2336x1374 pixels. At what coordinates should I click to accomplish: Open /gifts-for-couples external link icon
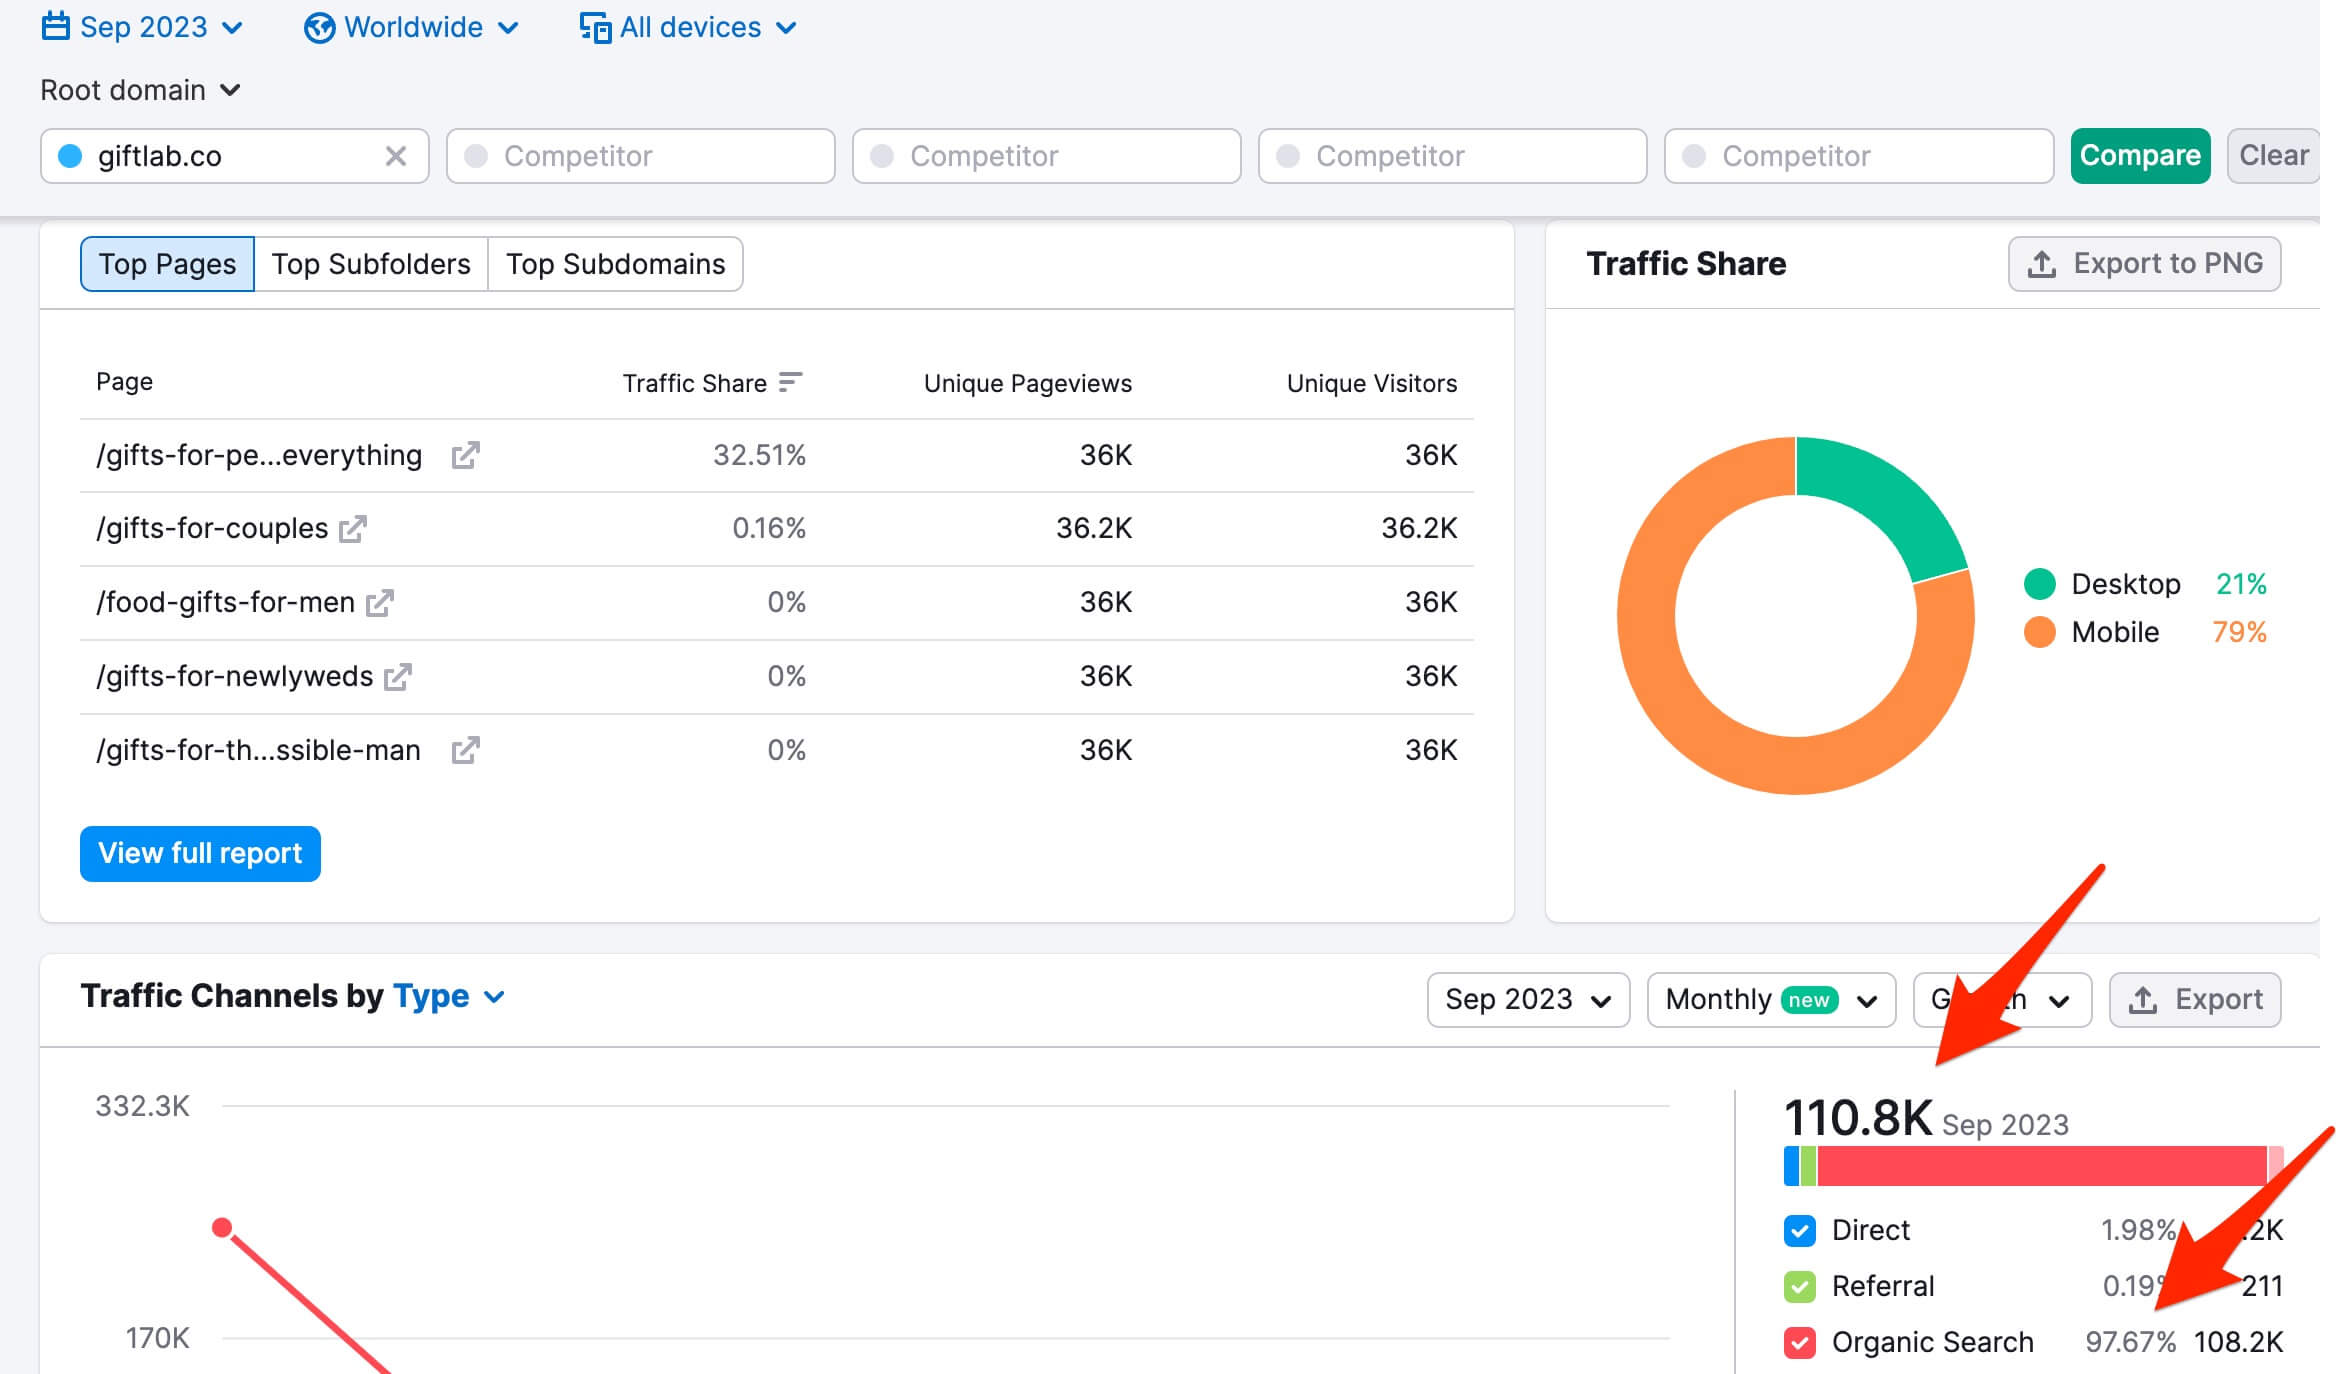tap(353, 528)
